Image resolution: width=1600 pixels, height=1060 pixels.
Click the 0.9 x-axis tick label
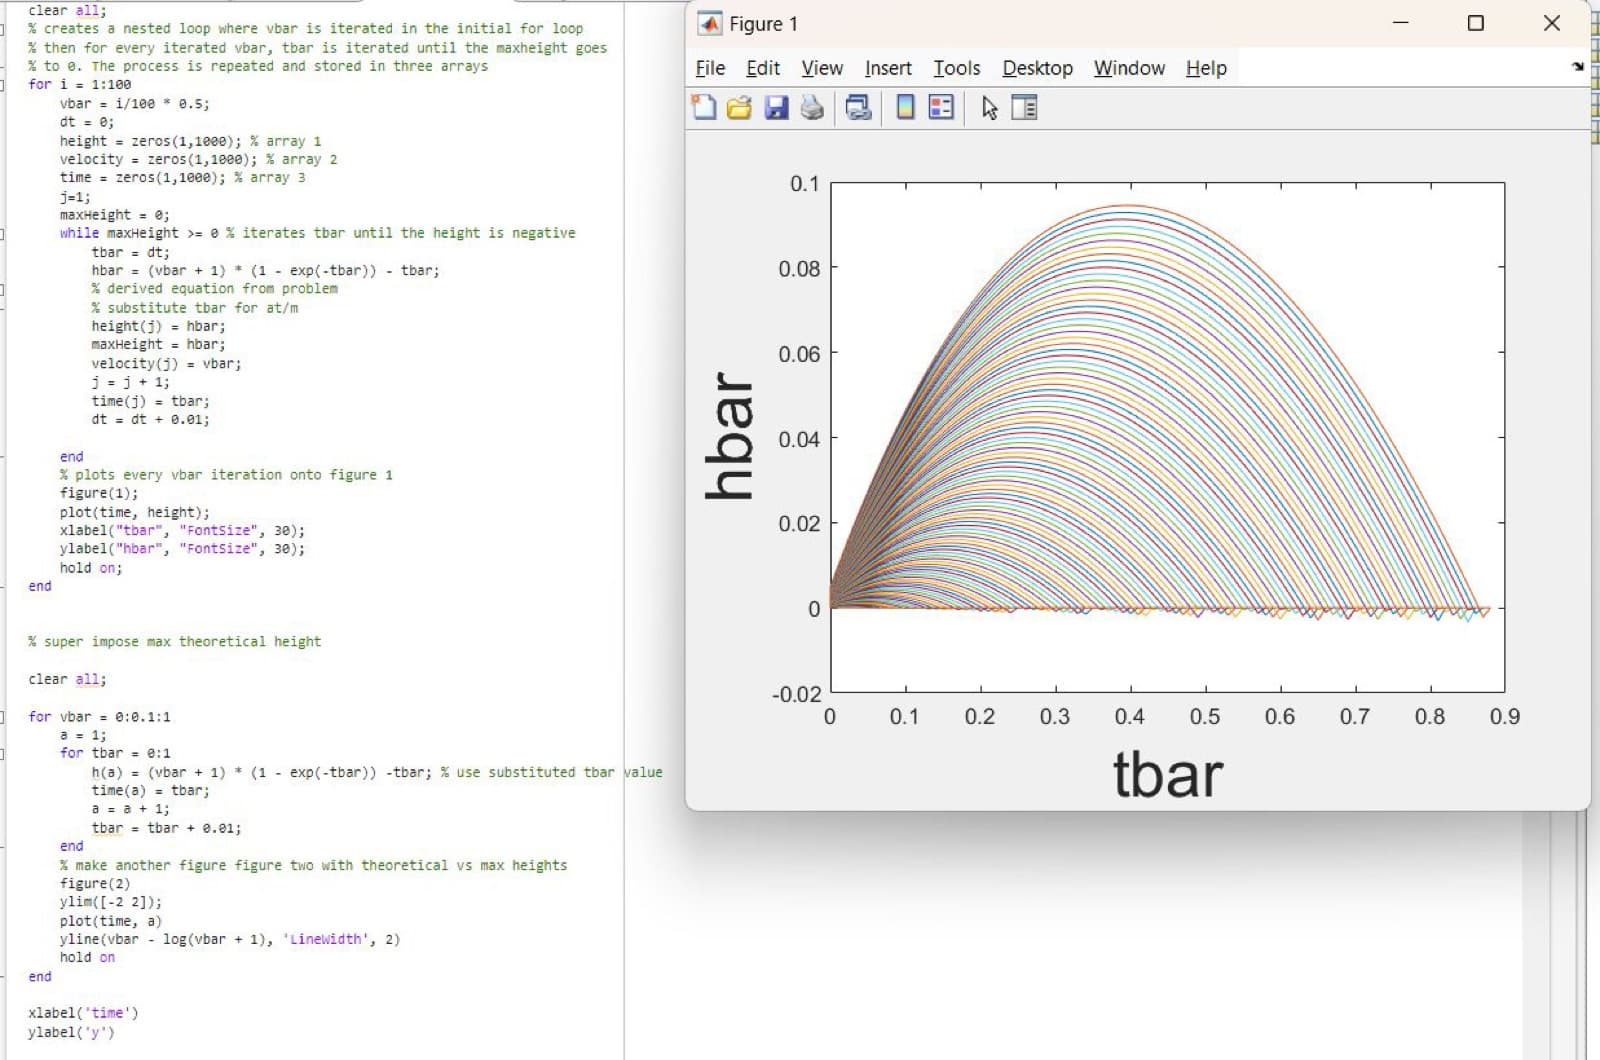[1504, 716]
